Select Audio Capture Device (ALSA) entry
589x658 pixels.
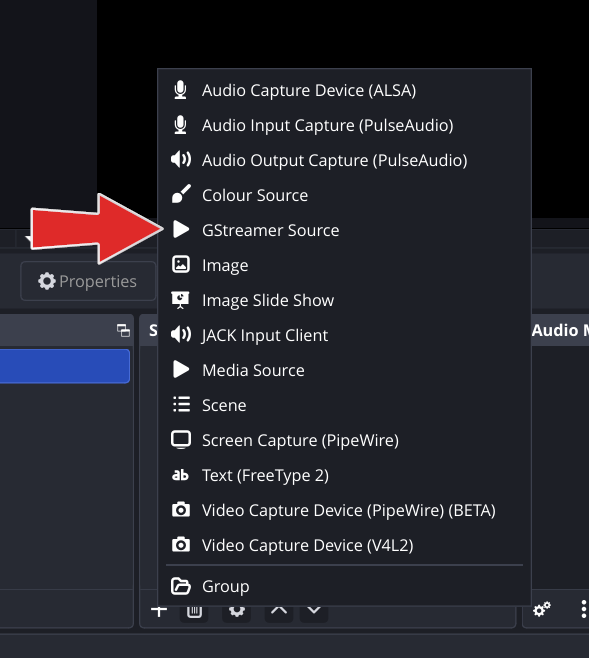344,90
